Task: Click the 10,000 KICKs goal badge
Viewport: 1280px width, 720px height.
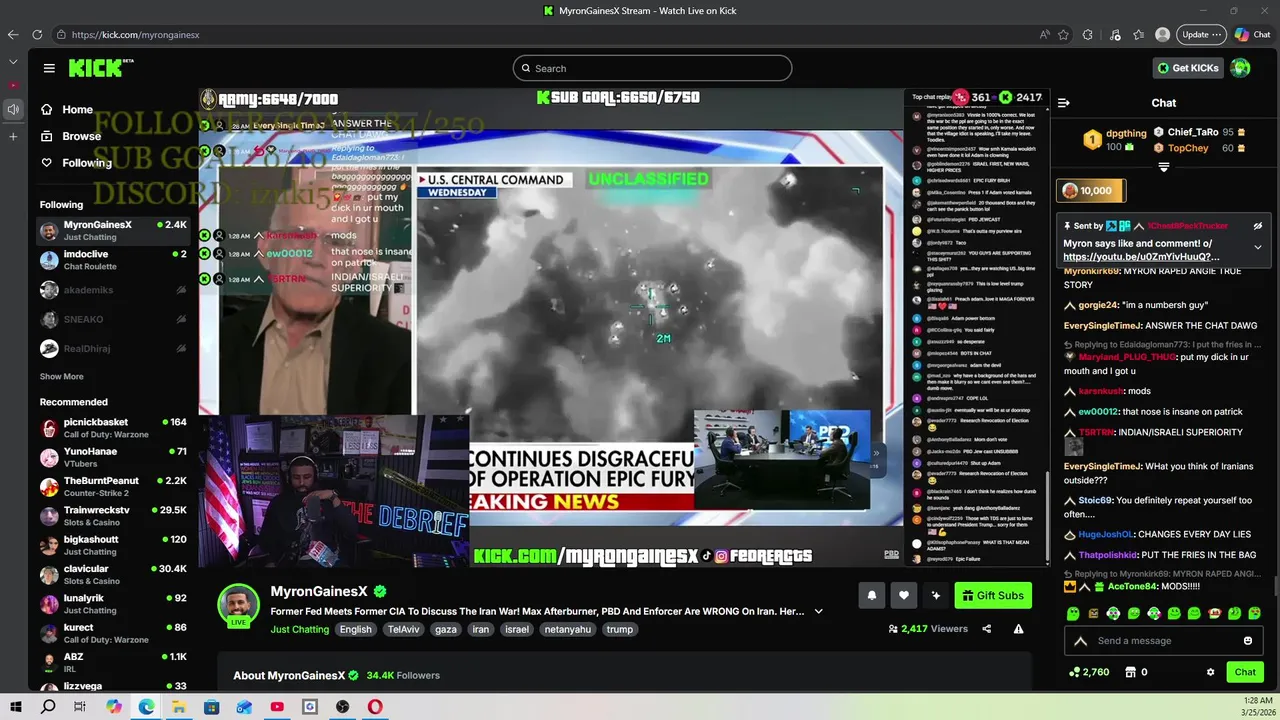Action: [1093, 191]
